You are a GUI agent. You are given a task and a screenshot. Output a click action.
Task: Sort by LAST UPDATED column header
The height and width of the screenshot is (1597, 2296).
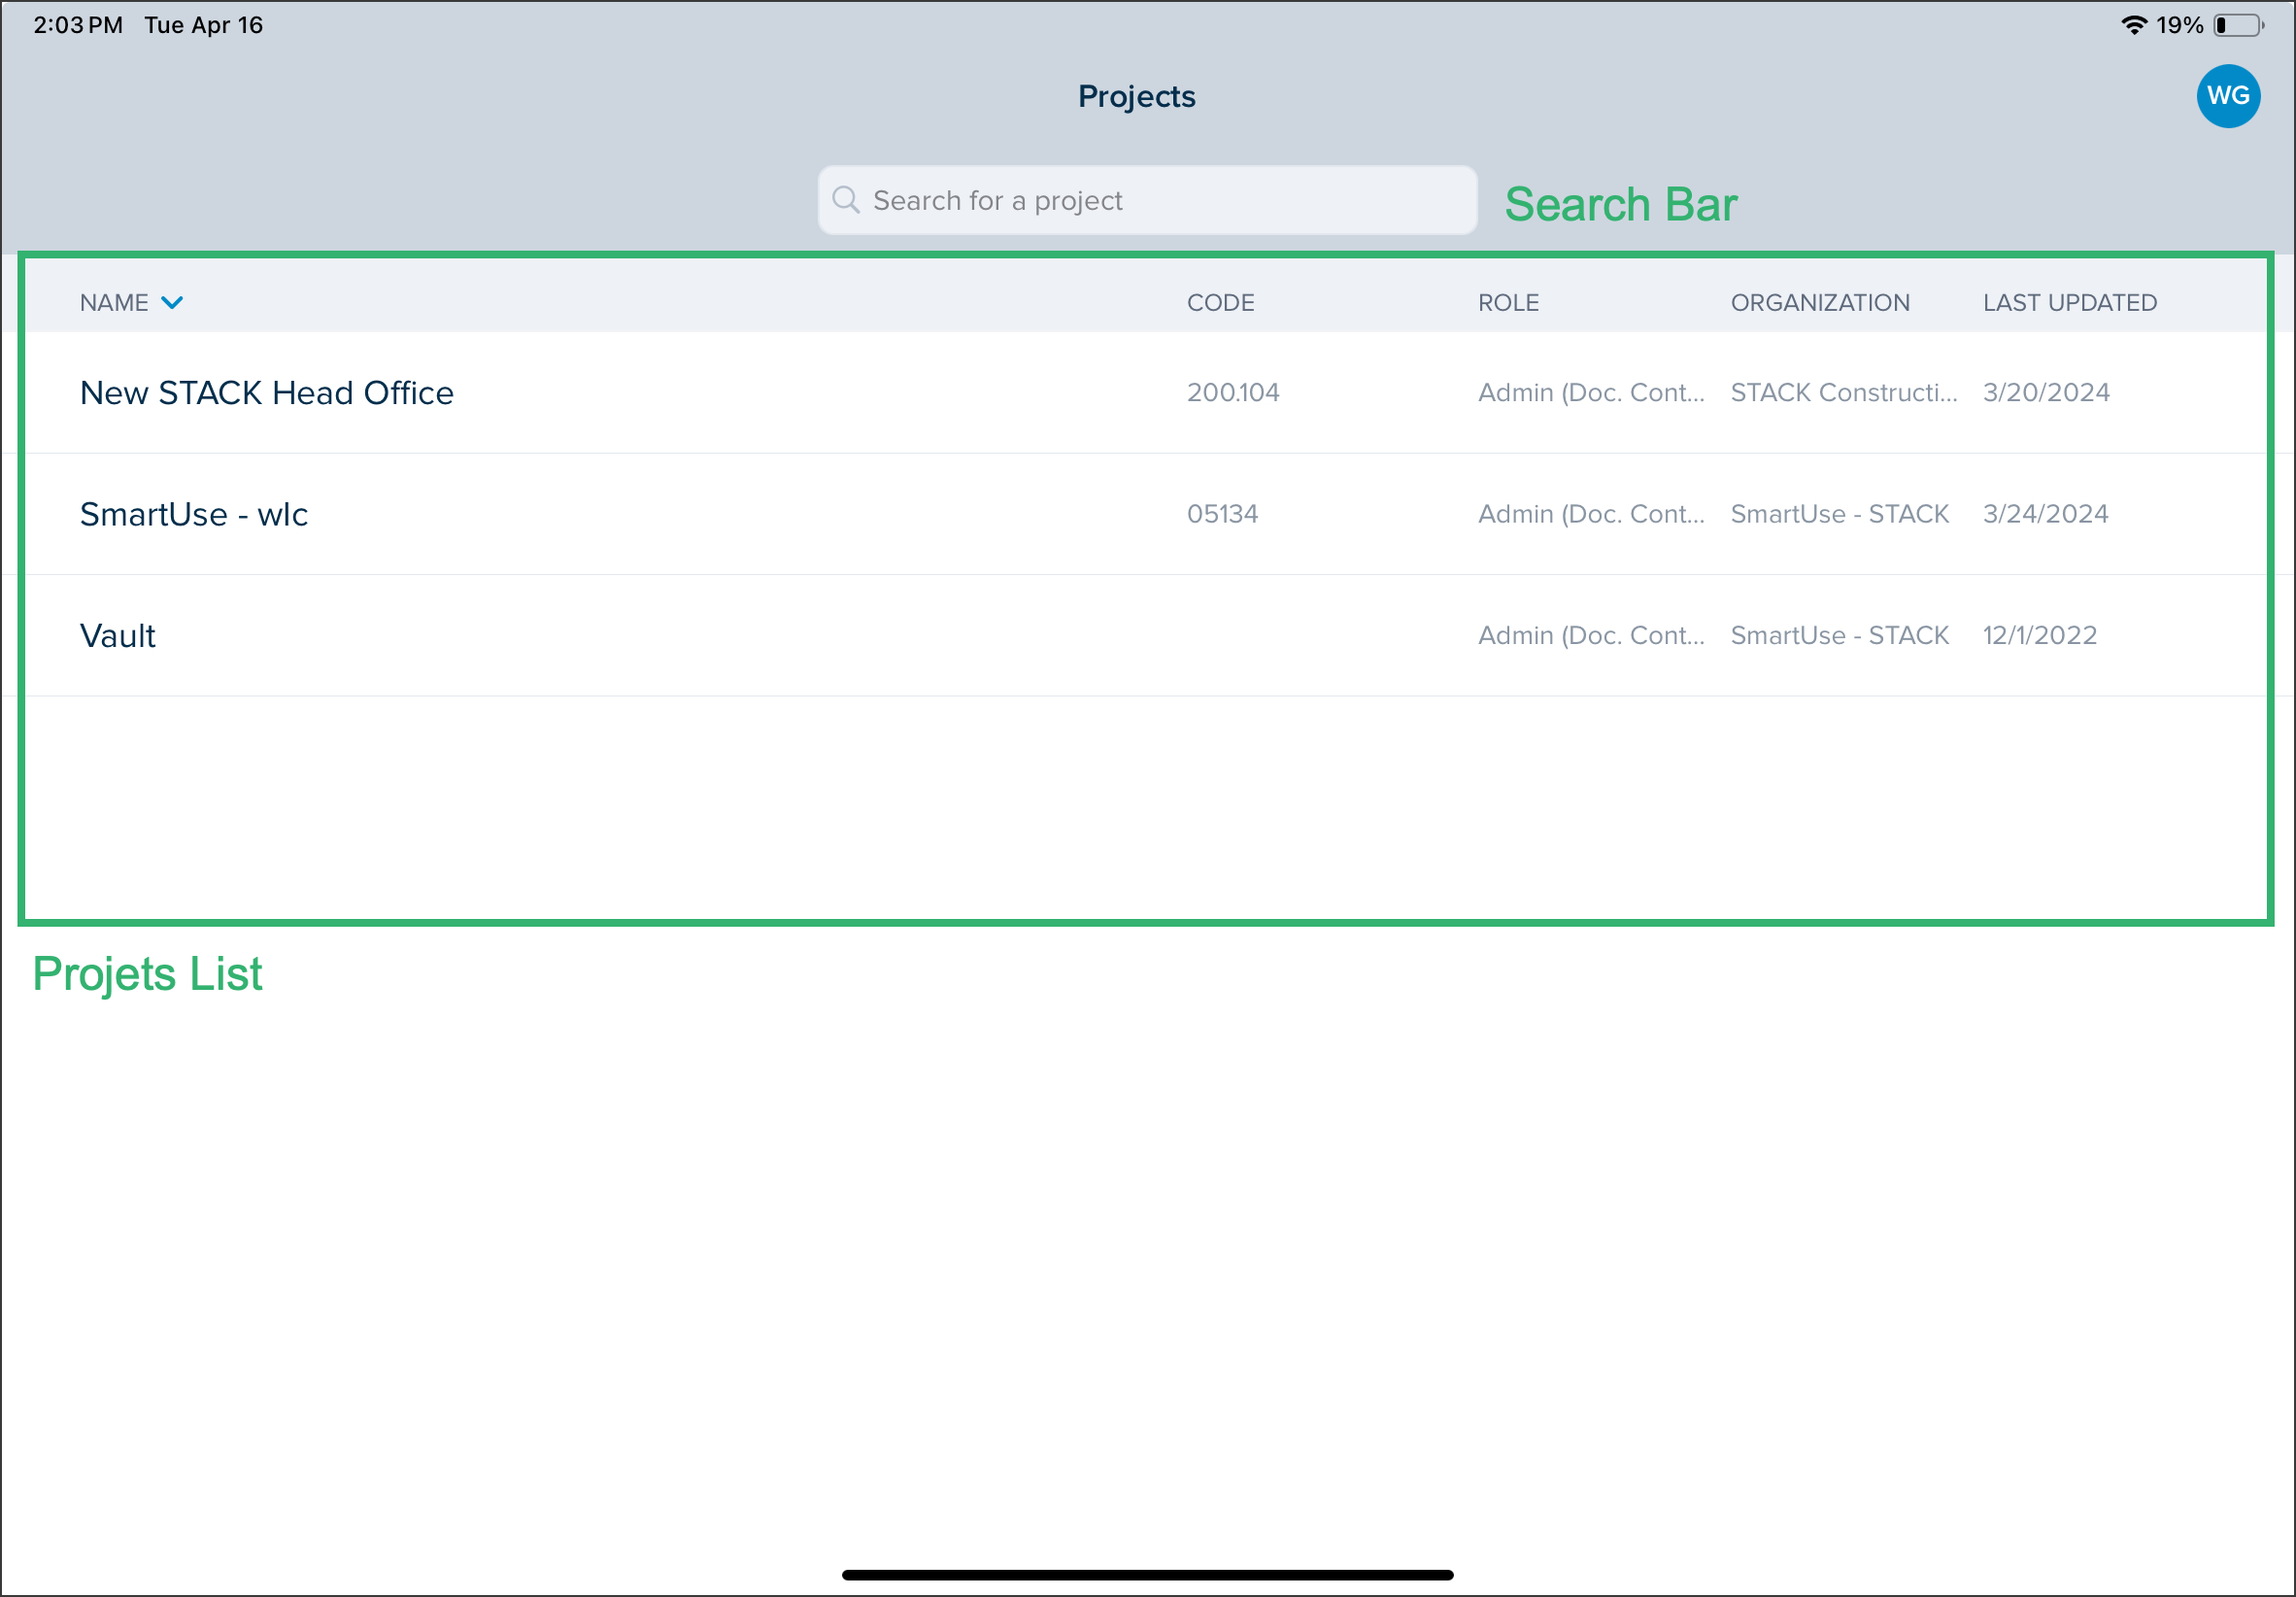tap(2069, 302)
